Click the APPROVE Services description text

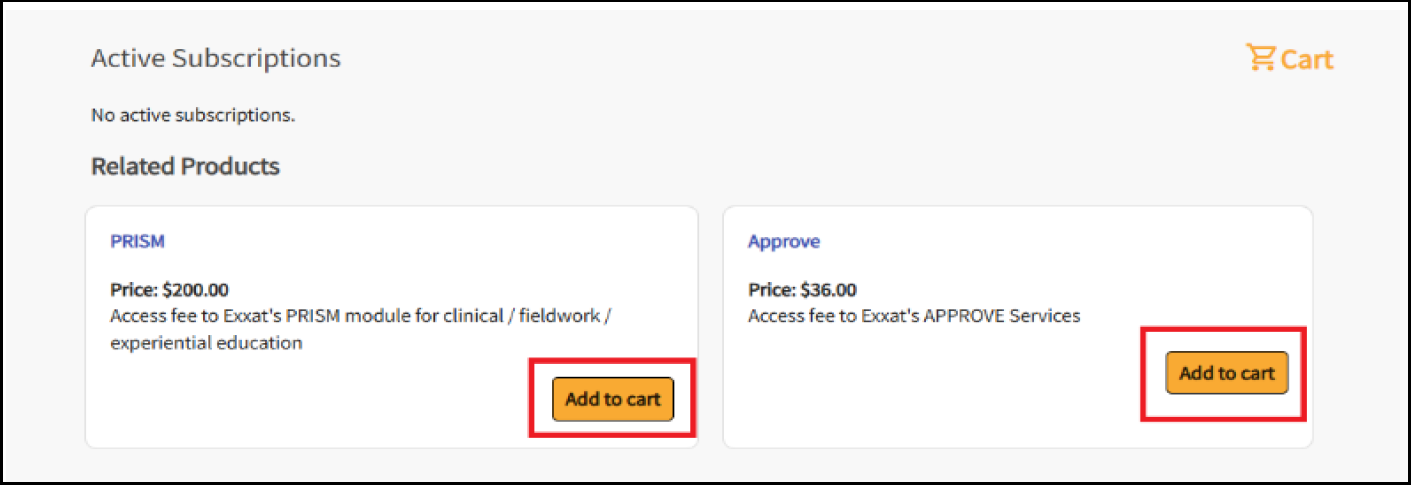pos(914,316)
